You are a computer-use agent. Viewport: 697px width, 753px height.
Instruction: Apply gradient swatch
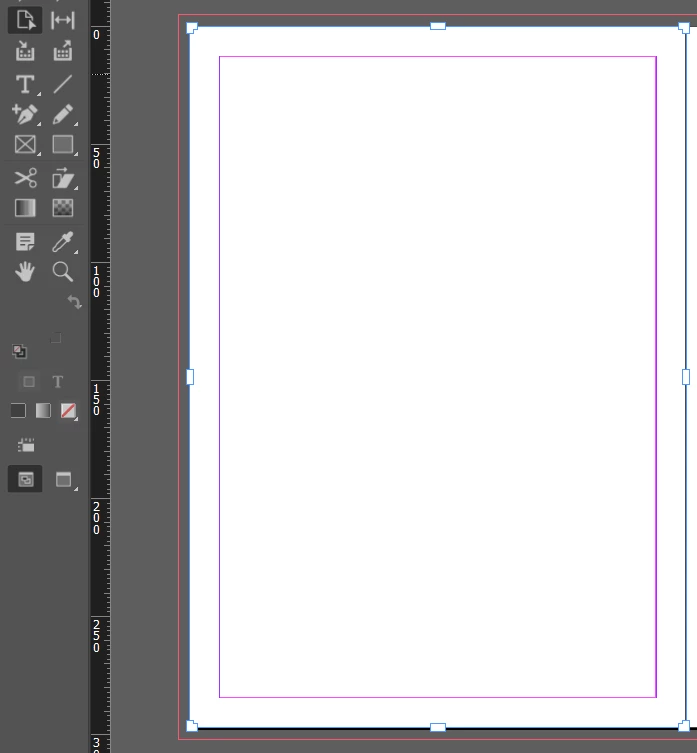43,411
